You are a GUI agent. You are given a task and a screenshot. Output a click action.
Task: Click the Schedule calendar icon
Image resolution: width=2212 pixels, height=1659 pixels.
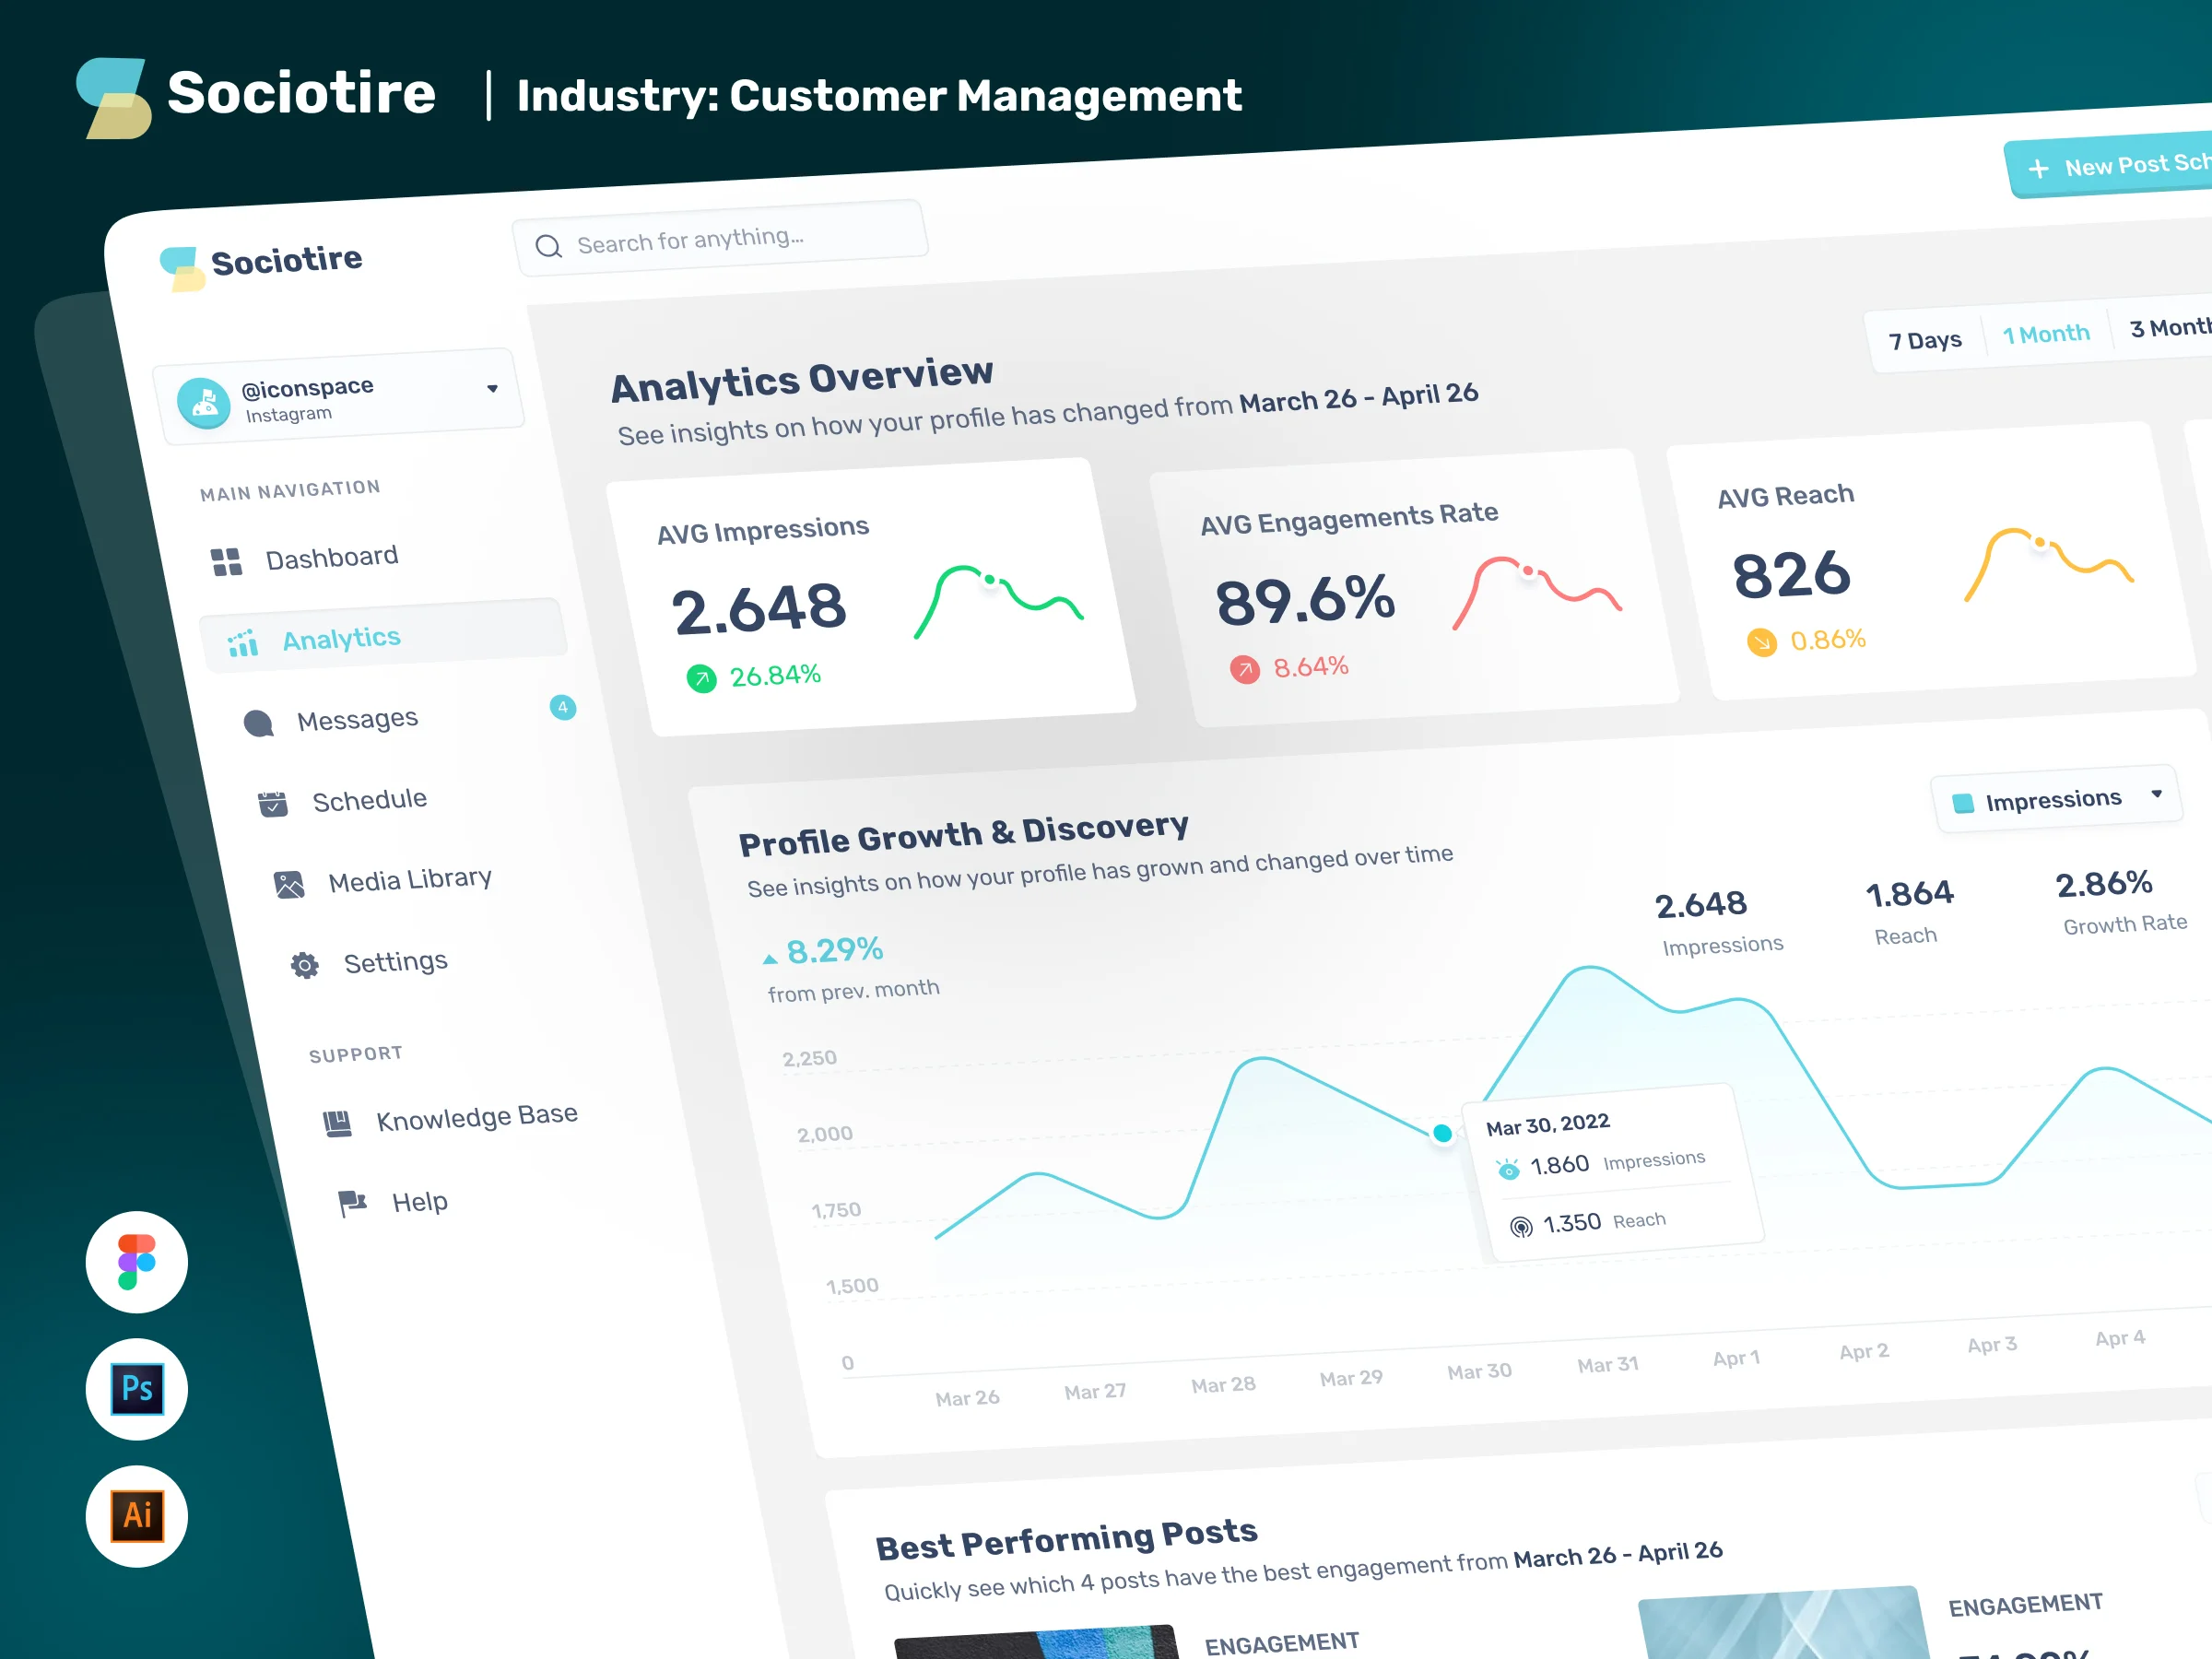pos(273,804)
